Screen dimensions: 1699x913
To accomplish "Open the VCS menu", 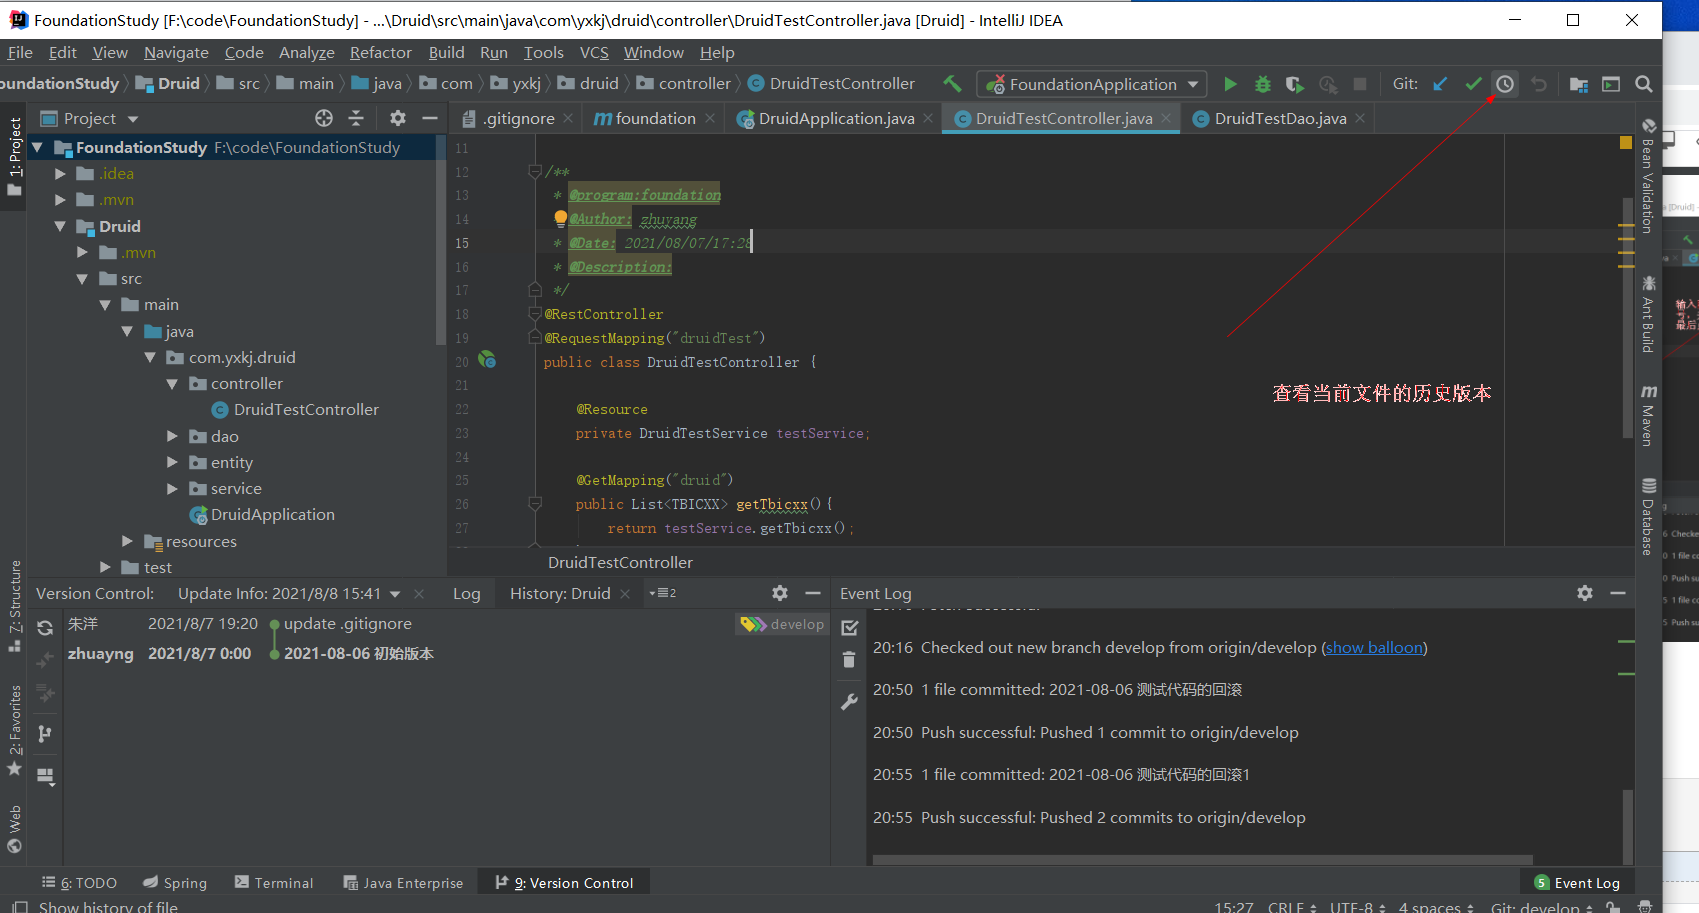I will point(594,52).
